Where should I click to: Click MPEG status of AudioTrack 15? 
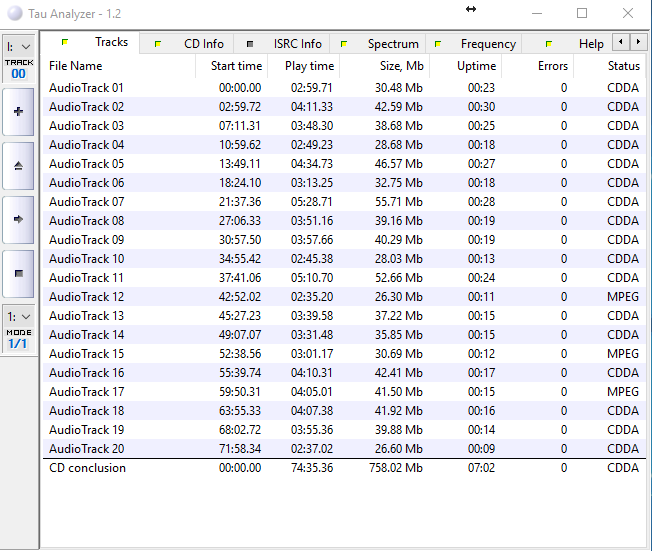pyautogui.click(x=622, y=353)
